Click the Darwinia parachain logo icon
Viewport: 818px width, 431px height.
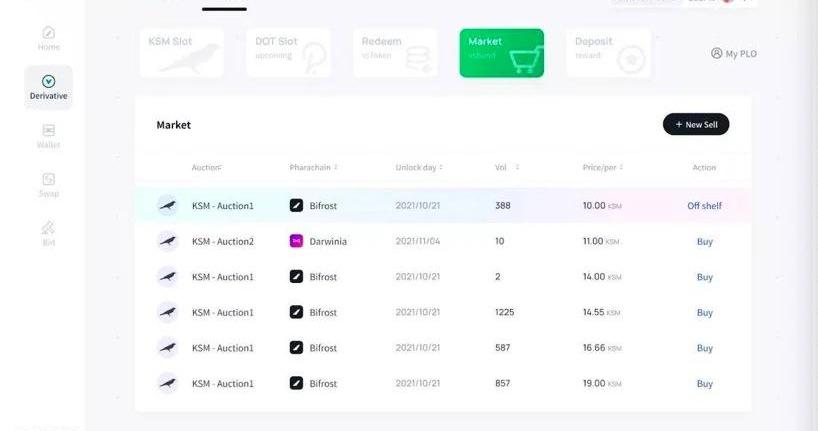pyautogui.click(x=296, y=241)
